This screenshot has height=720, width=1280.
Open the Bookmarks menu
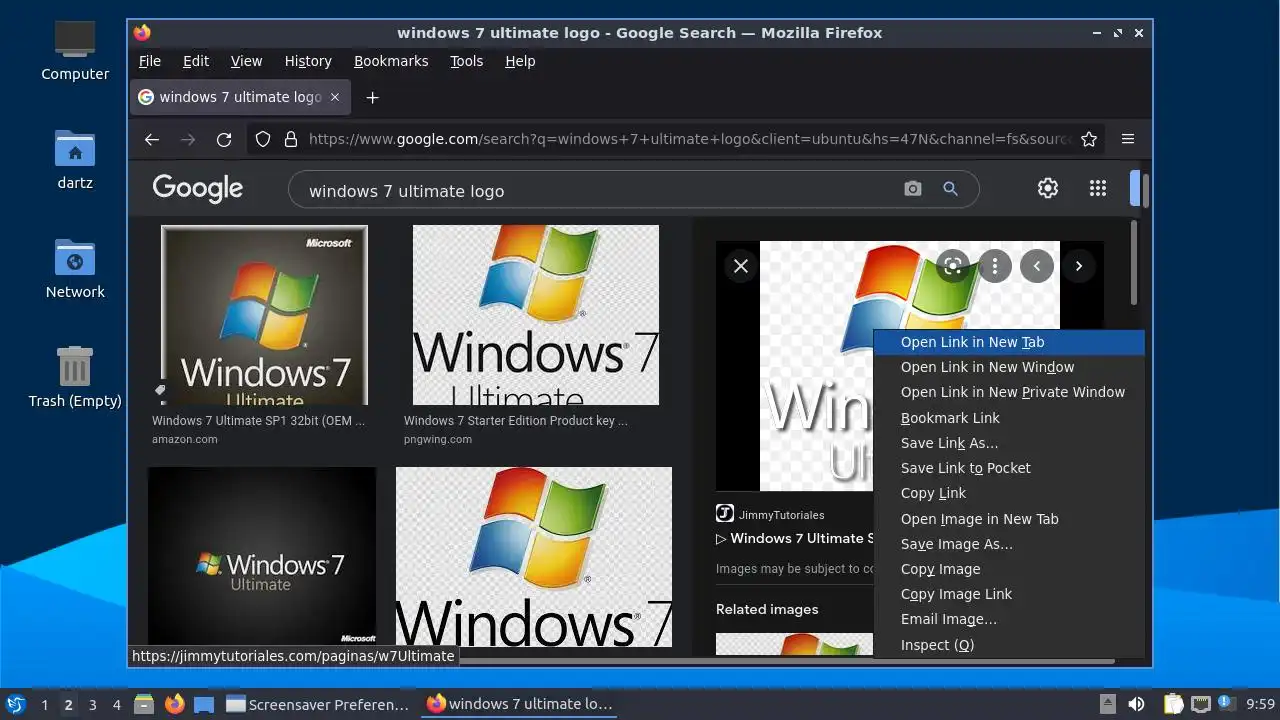(391, 61)
